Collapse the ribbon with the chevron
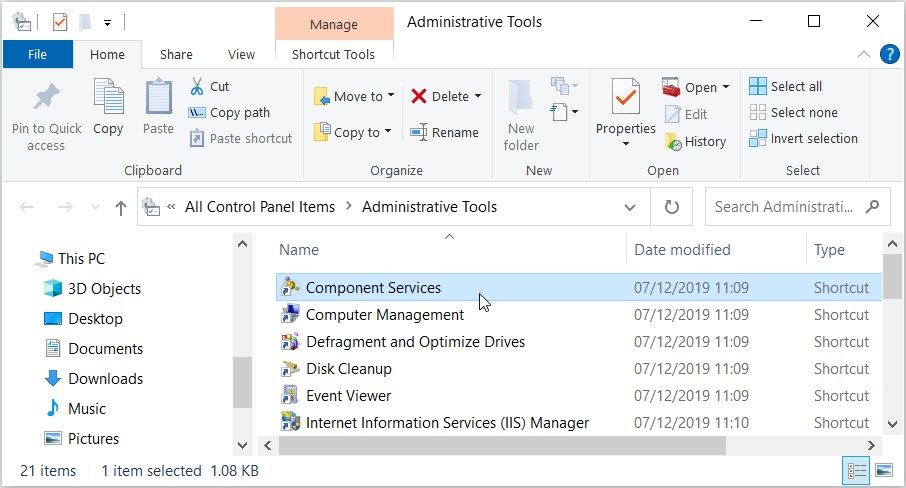This screenshot has height=488, width=906. [863, 54]
